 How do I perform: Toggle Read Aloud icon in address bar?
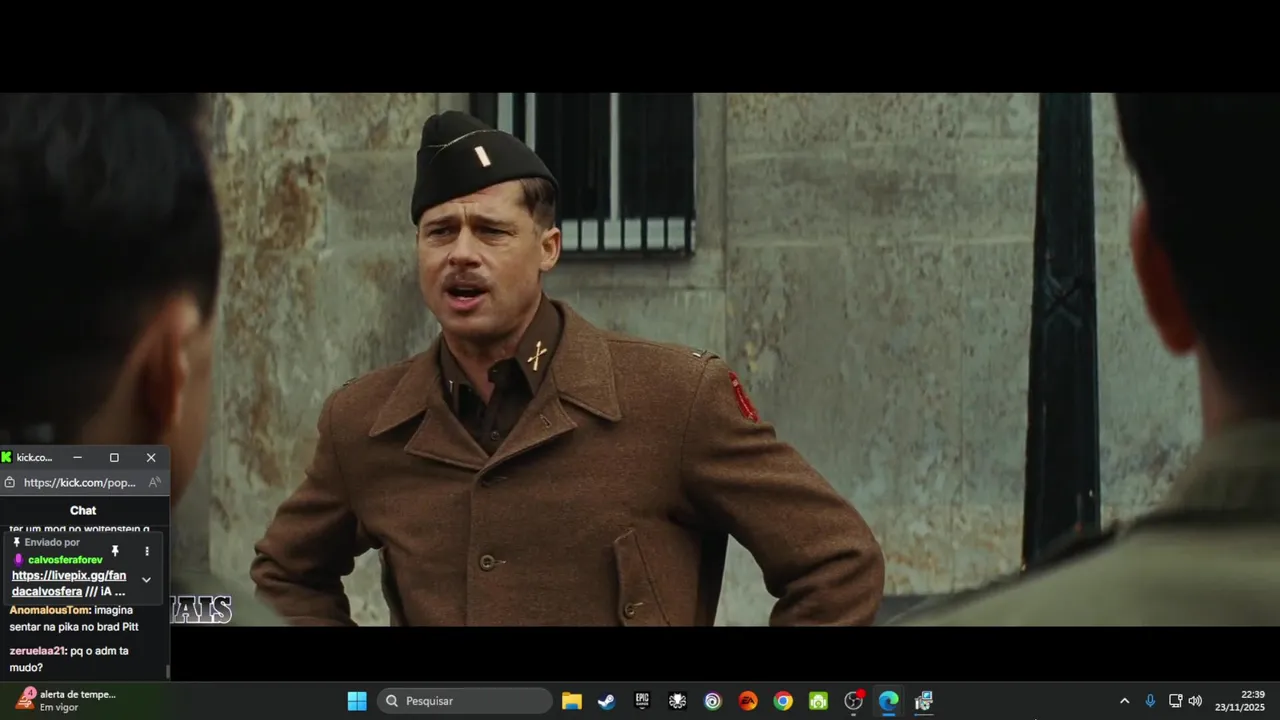[155, 482]
